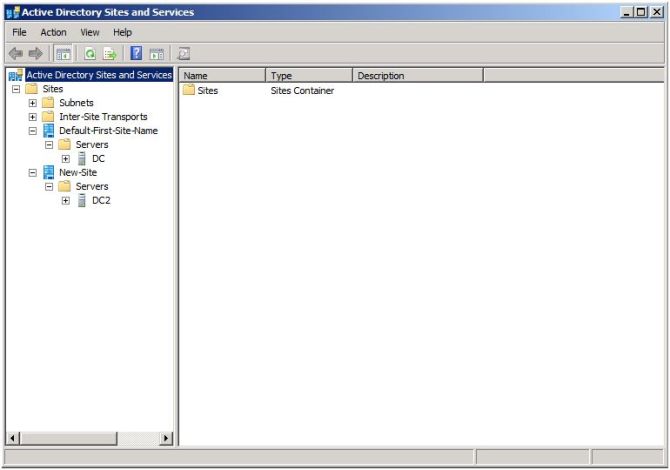
Task: Click Servers folder icon under New-Site
Action: pos(65,186)
